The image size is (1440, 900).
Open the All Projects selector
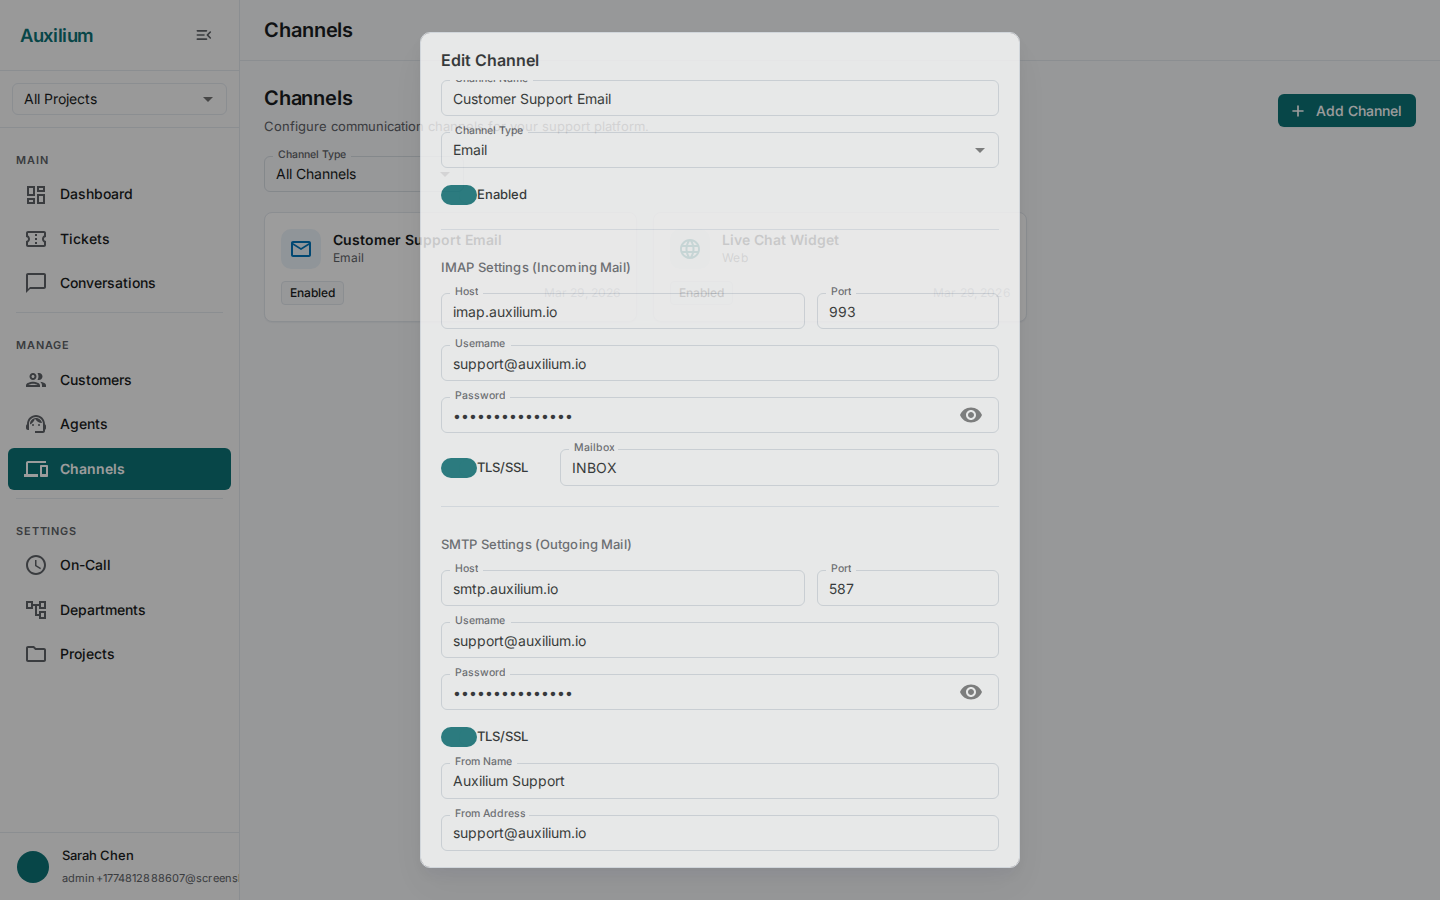pyautogui.click(x=119, y=99)
